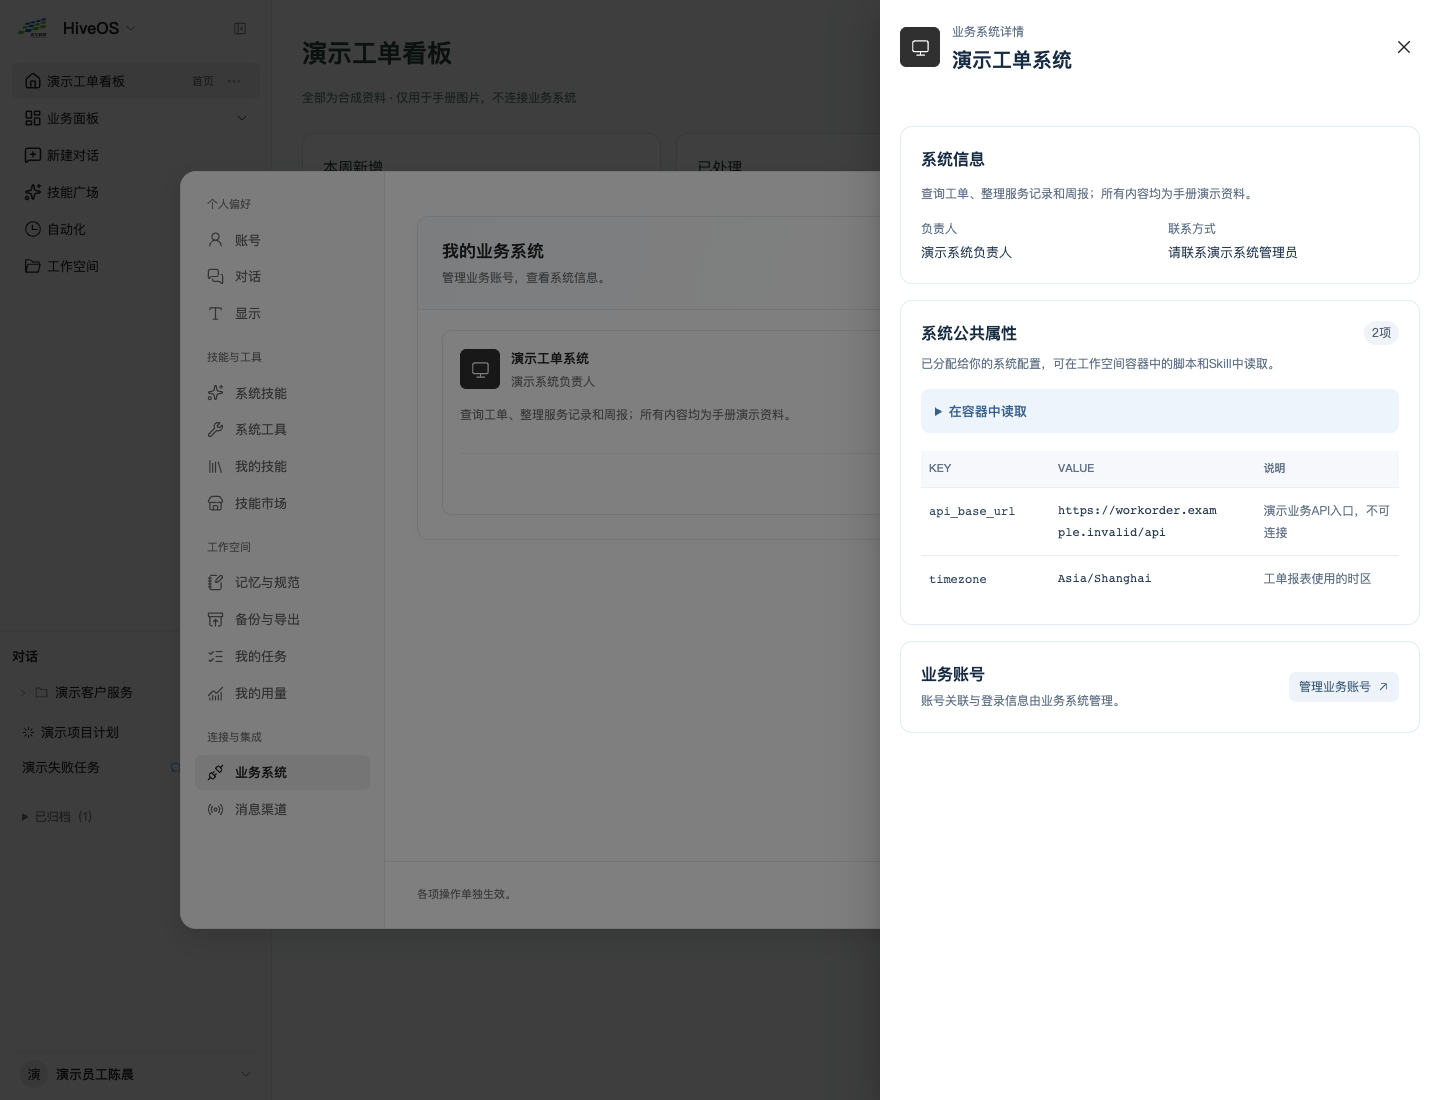Screen dimensions: 1440x1100
Task: Click the 技能市场 store icon
Action: [x=215, y=503]
